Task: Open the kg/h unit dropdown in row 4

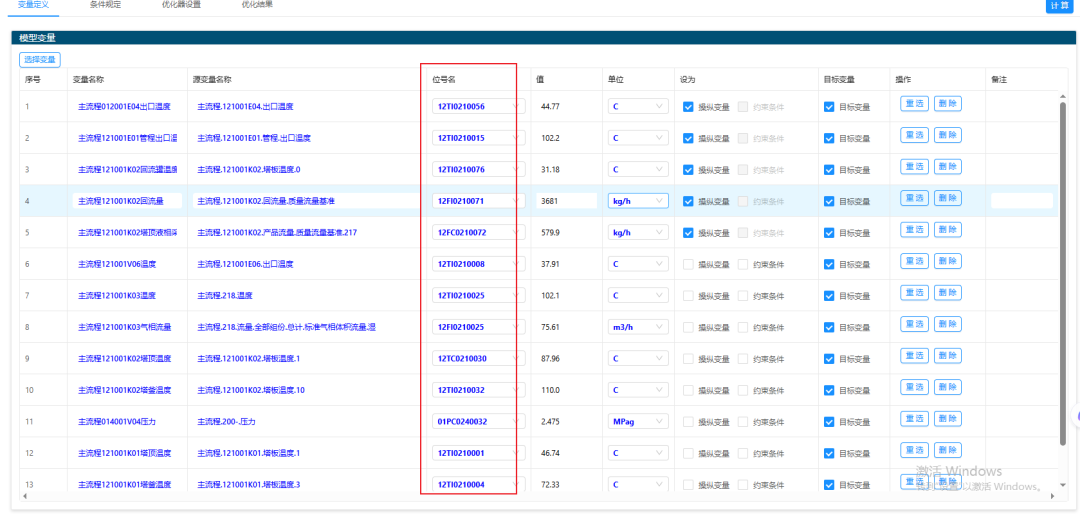Action: tap(638, 201)
